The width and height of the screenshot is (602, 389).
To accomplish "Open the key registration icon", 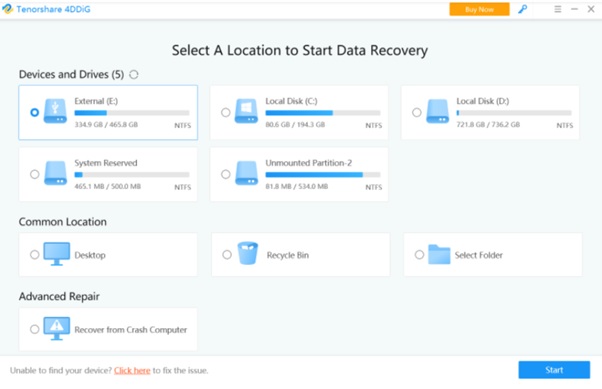I will pyautogui.click(x=523, y=9).
